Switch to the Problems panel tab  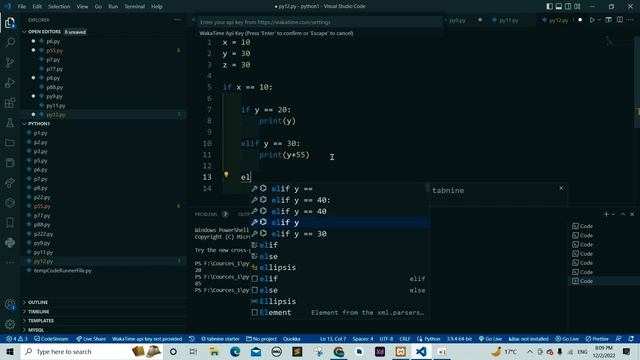coord(206,214)
